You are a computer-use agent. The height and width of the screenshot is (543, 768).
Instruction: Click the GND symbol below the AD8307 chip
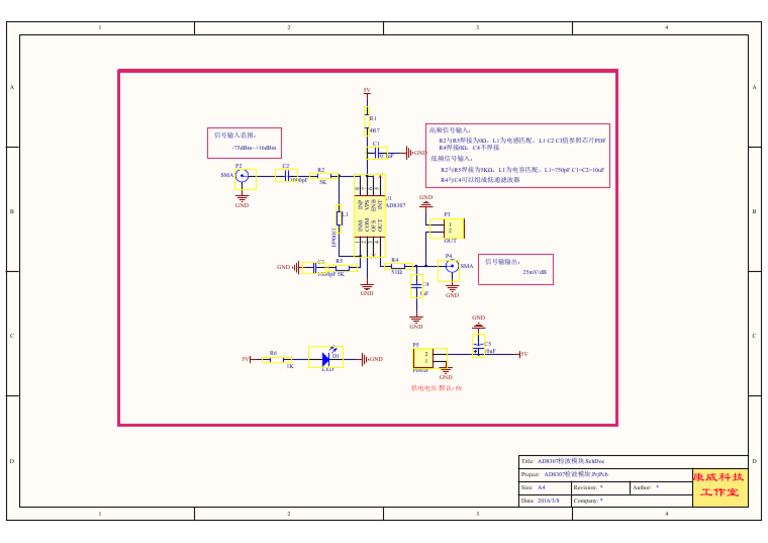(367, 289)
